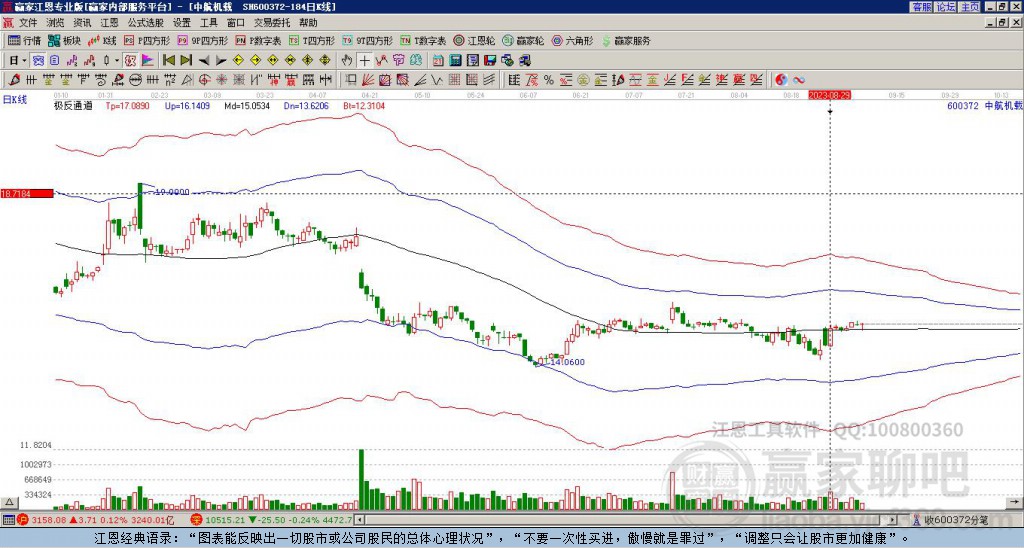Open the 窗口 menu
The height and width of the screenshot is (548, 1024).
(x=236, y=23)
